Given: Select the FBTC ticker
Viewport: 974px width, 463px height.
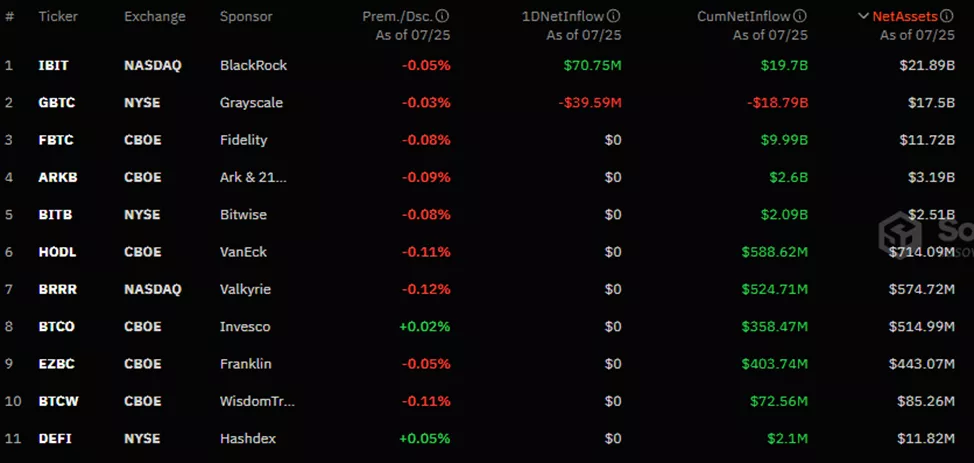Looking at the screenshot, I should (x=55, y=140).
